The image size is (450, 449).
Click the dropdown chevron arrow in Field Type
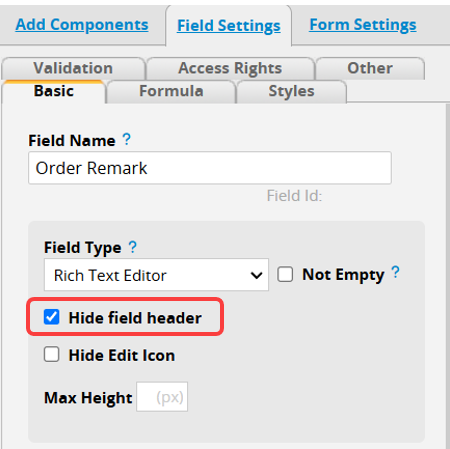click(x=256, y=275)
